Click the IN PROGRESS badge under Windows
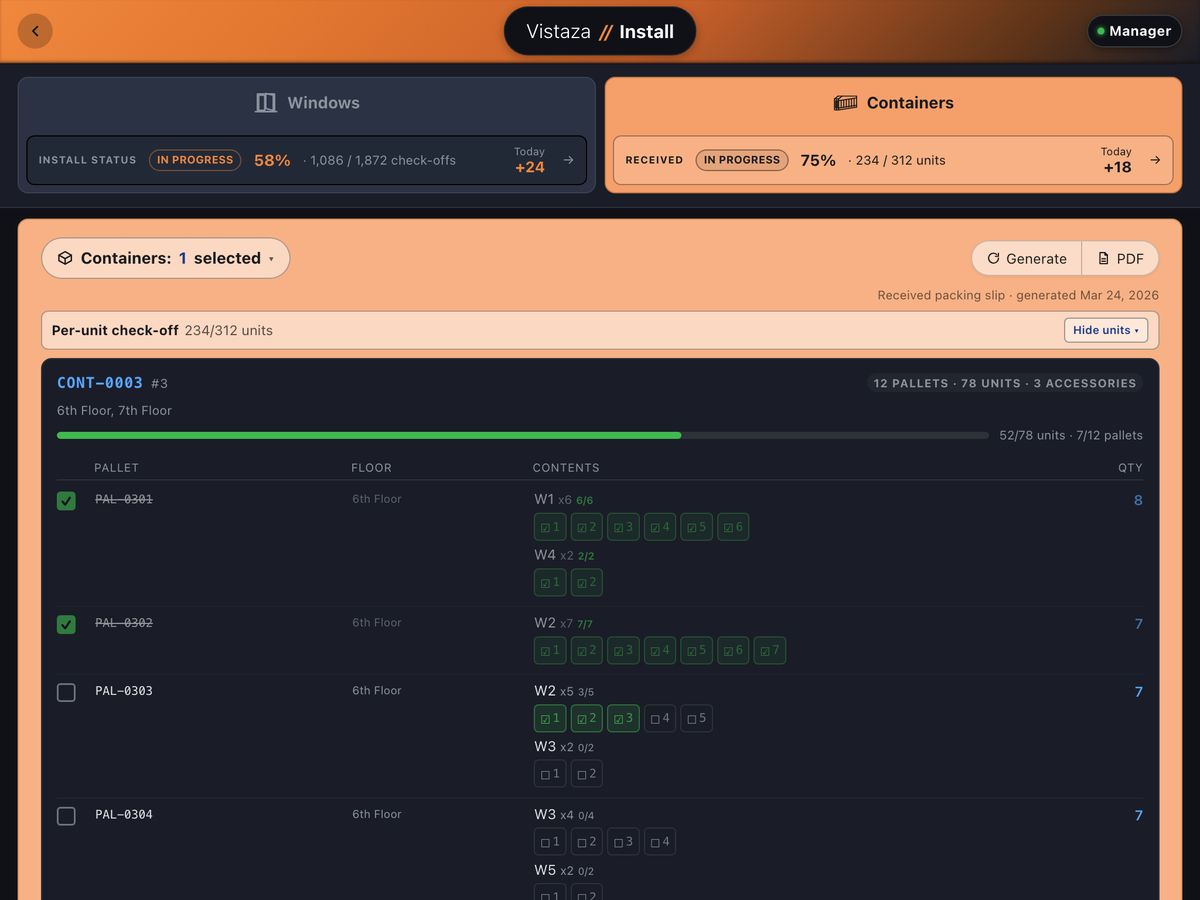Screen dimensions: 1200x900 pyautogui.click(x=195, y=160)
